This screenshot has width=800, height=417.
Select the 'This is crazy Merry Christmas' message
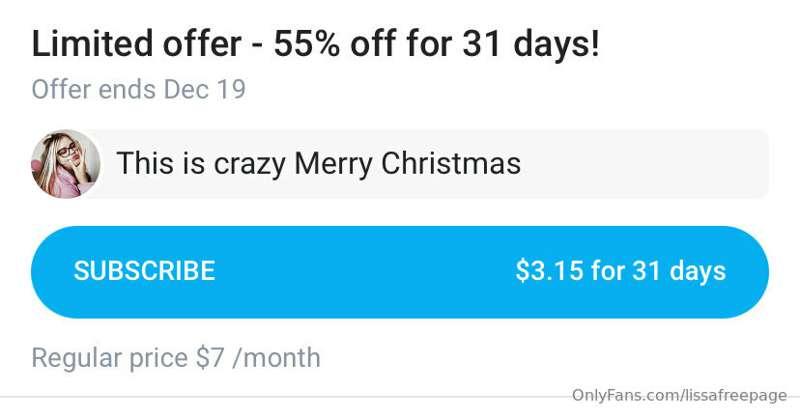coord(318,164)
